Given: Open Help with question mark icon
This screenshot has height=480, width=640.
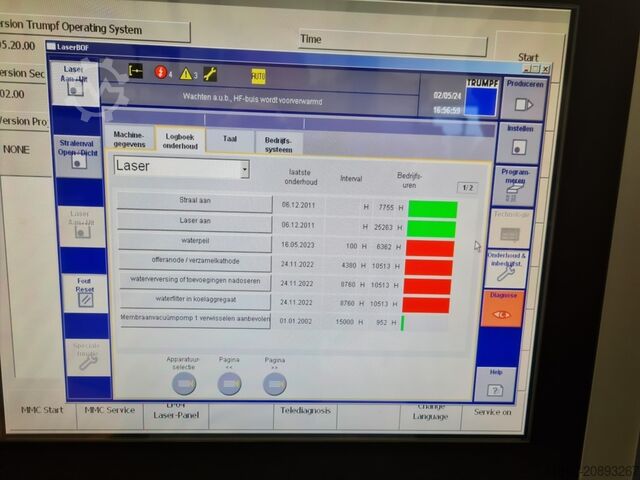Looking at the screenshot, I should point(495,384).
